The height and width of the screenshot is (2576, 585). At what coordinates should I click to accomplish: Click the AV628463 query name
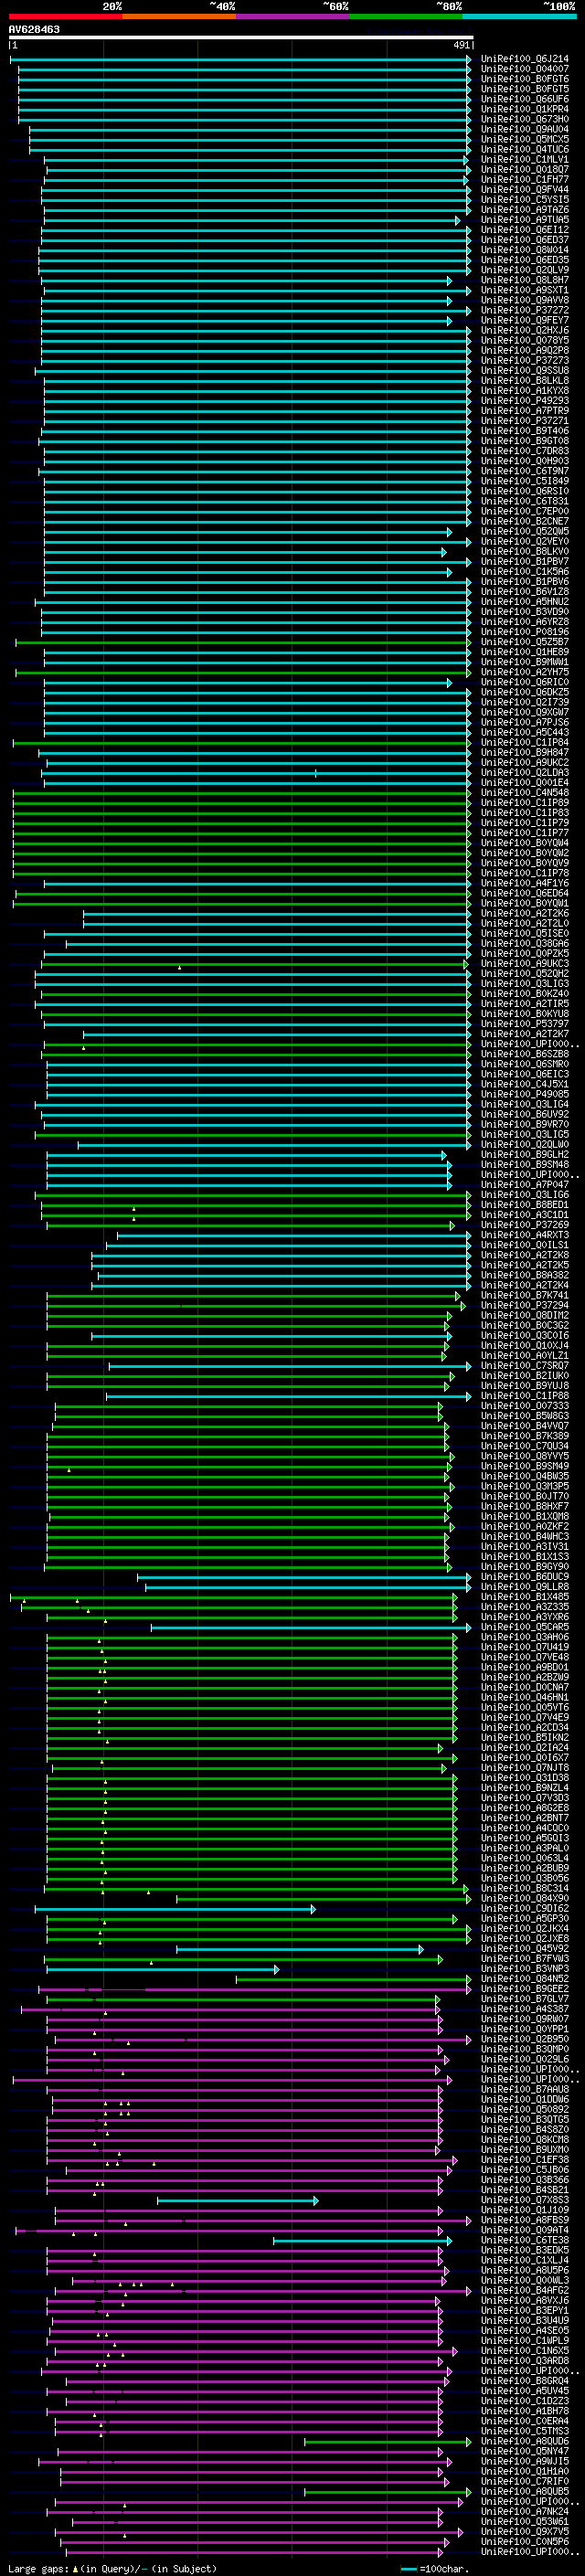coord(34,29)
